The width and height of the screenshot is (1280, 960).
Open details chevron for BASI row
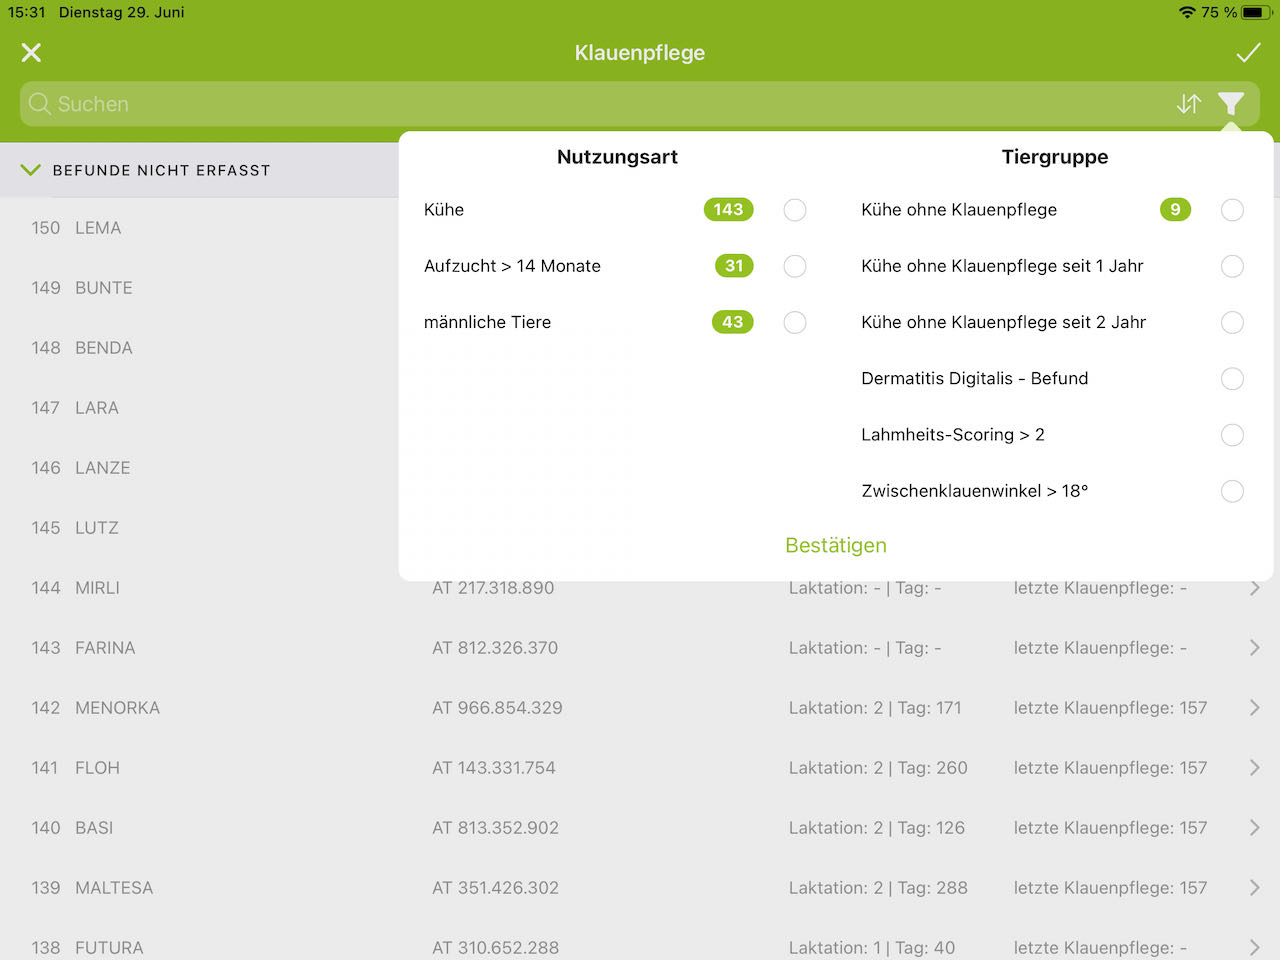1254,828
